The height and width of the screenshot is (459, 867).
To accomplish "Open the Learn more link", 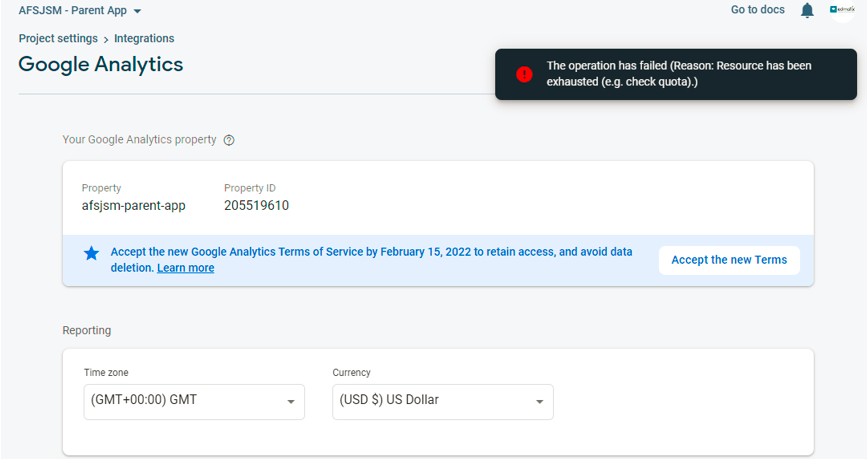I will (x=186, y=268).
